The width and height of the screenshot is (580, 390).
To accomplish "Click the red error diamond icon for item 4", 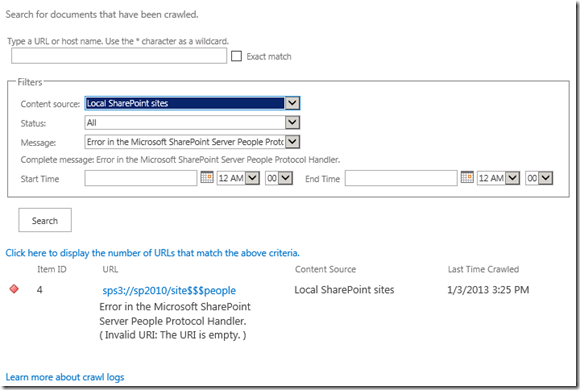I will click(x=14, y=289).
